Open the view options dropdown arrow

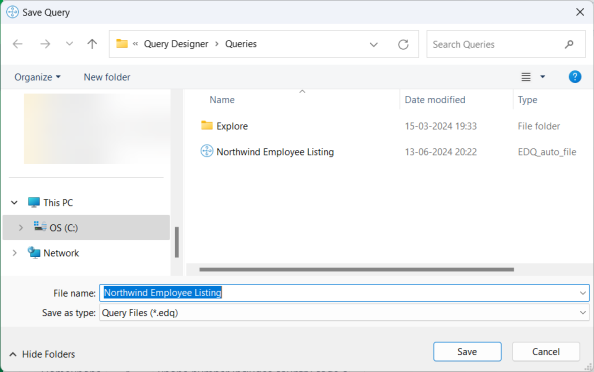(x=542, y=77)
